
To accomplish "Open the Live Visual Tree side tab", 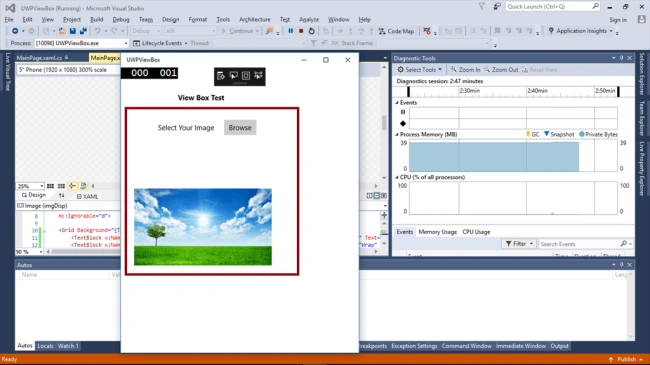I will coord(8,72).
